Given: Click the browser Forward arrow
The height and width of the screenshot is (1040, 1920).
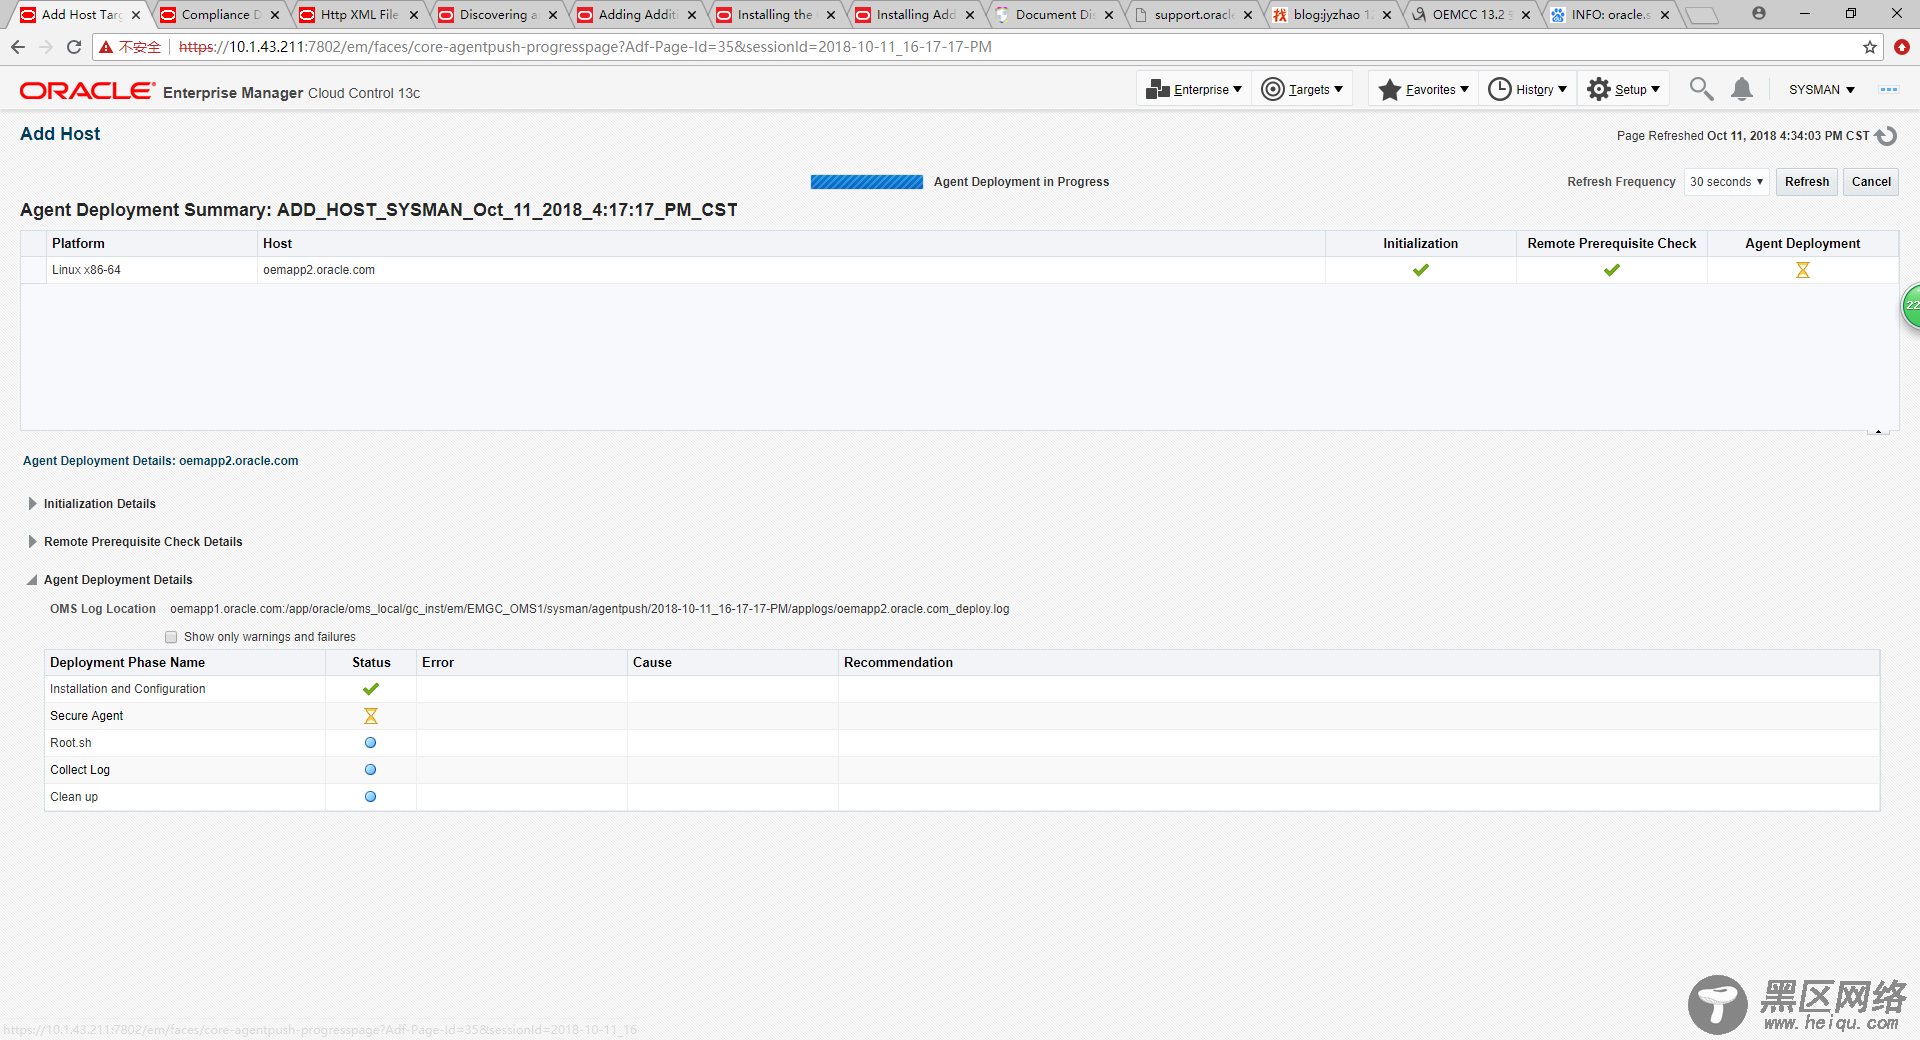Looking at the screenshot, I should click(x=46, y=47).
